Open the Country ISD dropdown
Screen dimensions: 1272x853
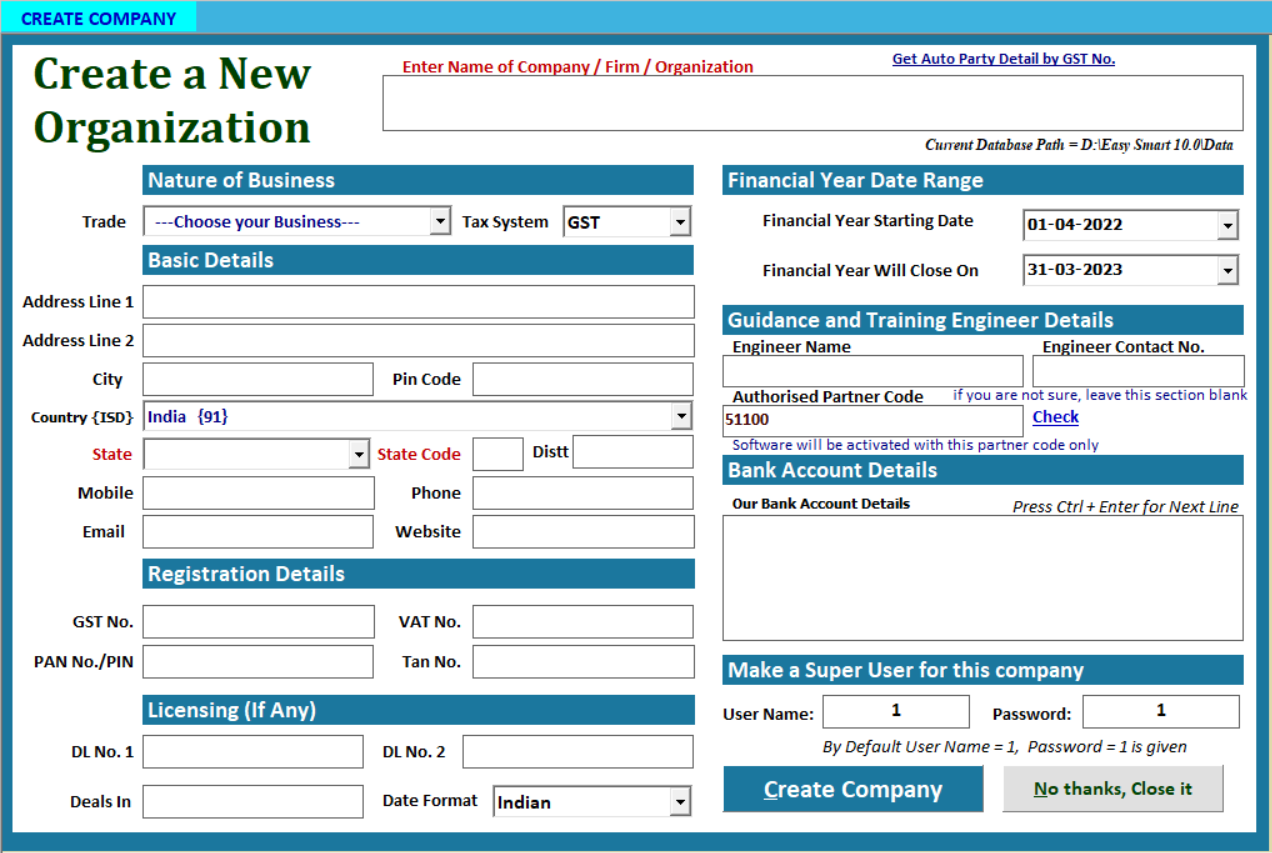coord(681,416)
